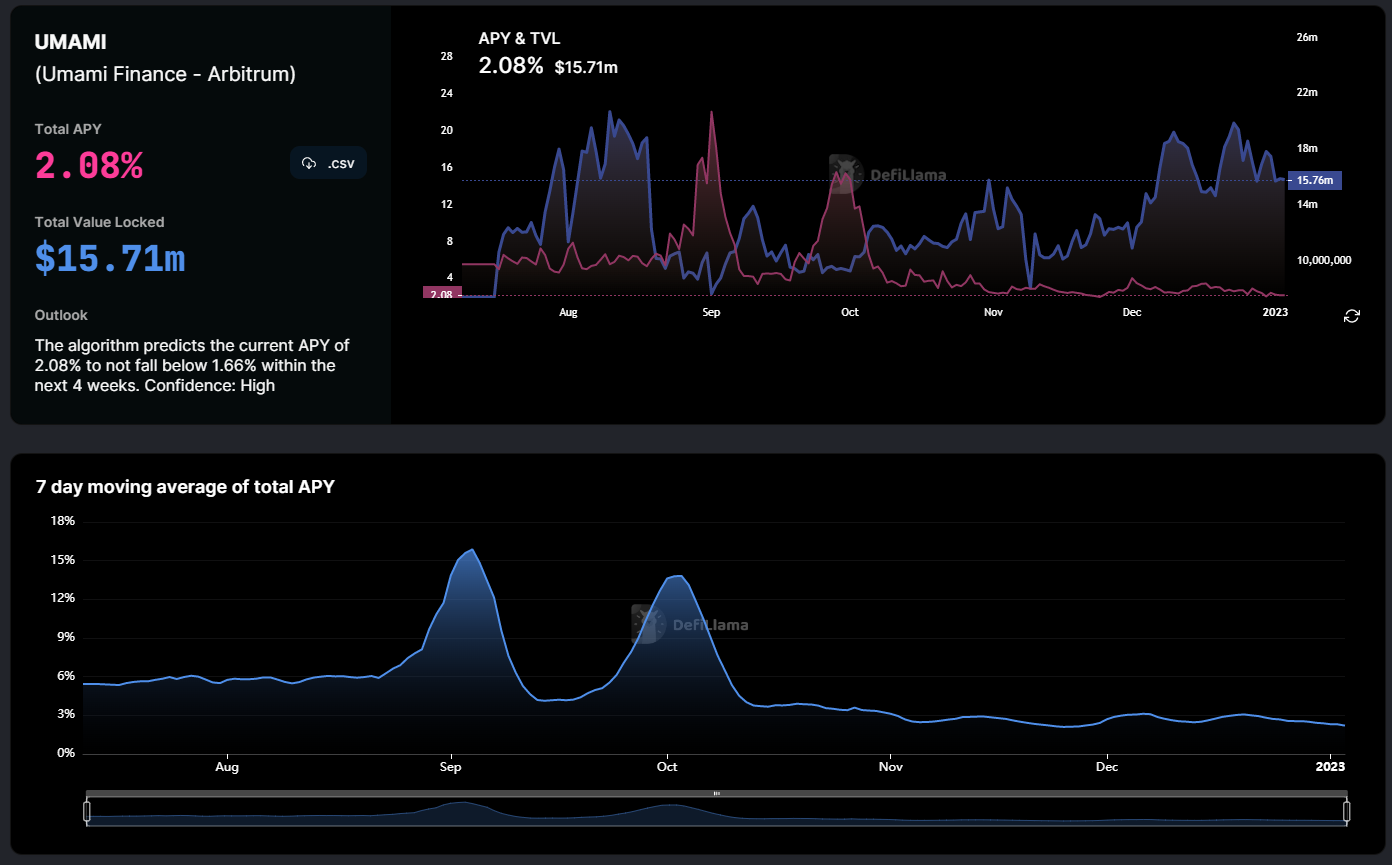
Task: Click the left handle of the date range slider
Action: (x=87, y=811)
